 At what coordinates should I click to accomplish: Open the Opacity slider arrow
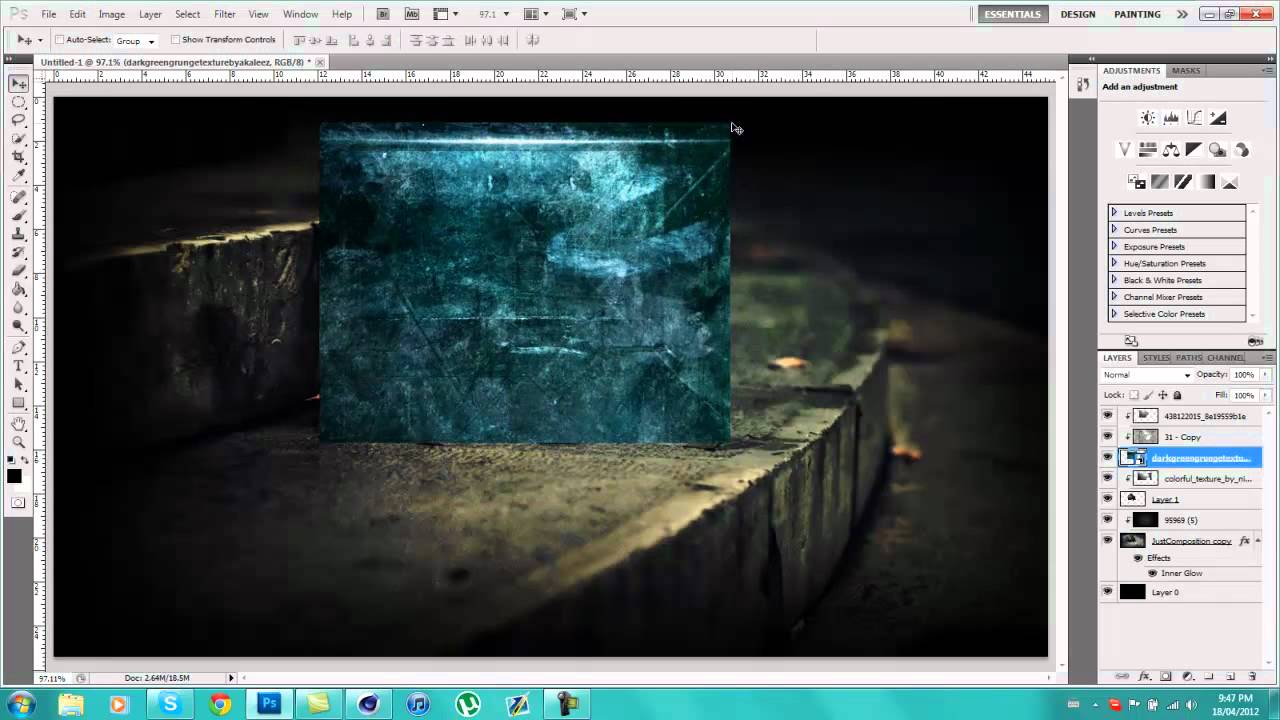tap(1266, 375)
